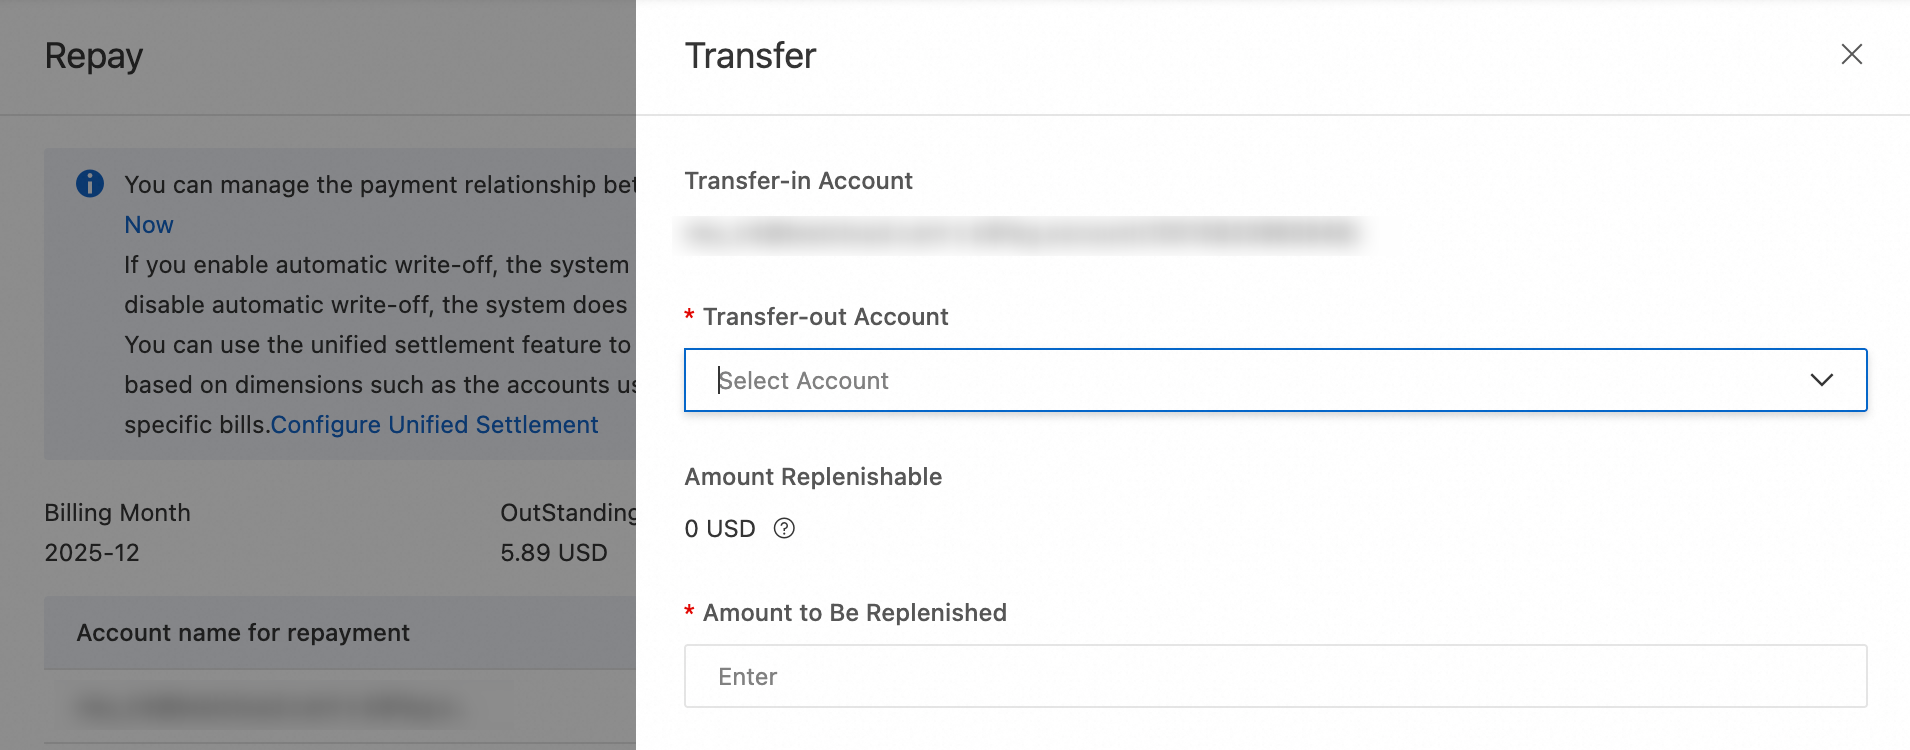Open the Configure Unified Settlement link
The height and width of the screenshot is (750, 1910).
[434, 425]
